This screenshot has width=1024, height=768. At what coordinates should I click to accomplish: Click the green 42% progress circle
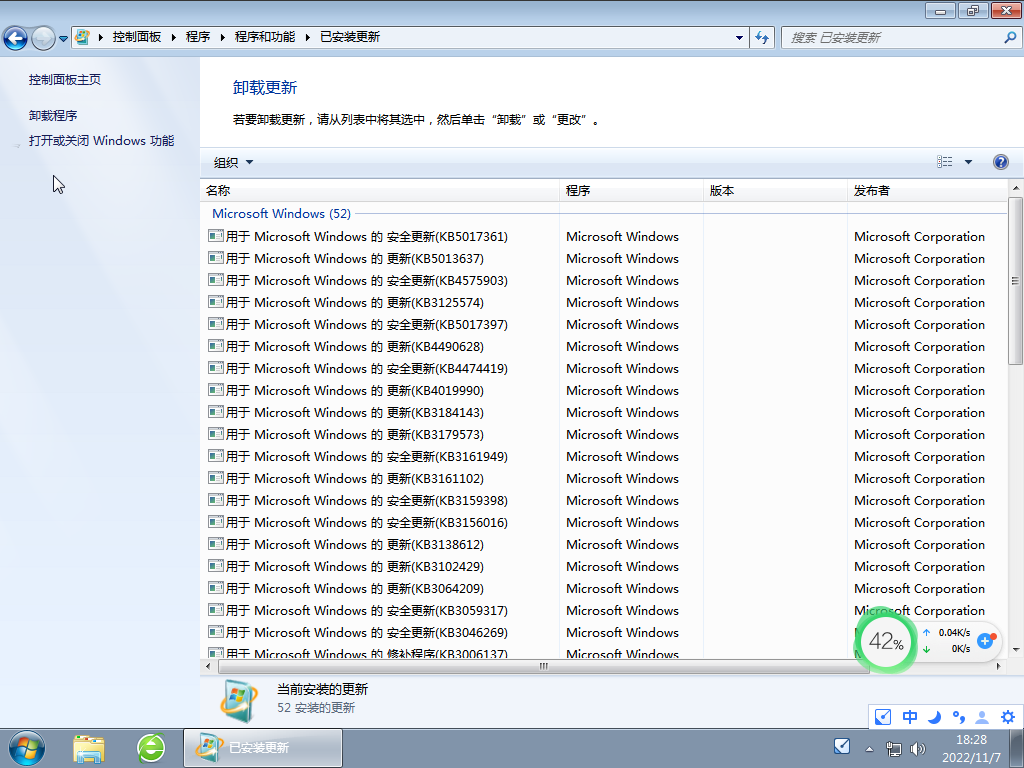tap(886, 643)
